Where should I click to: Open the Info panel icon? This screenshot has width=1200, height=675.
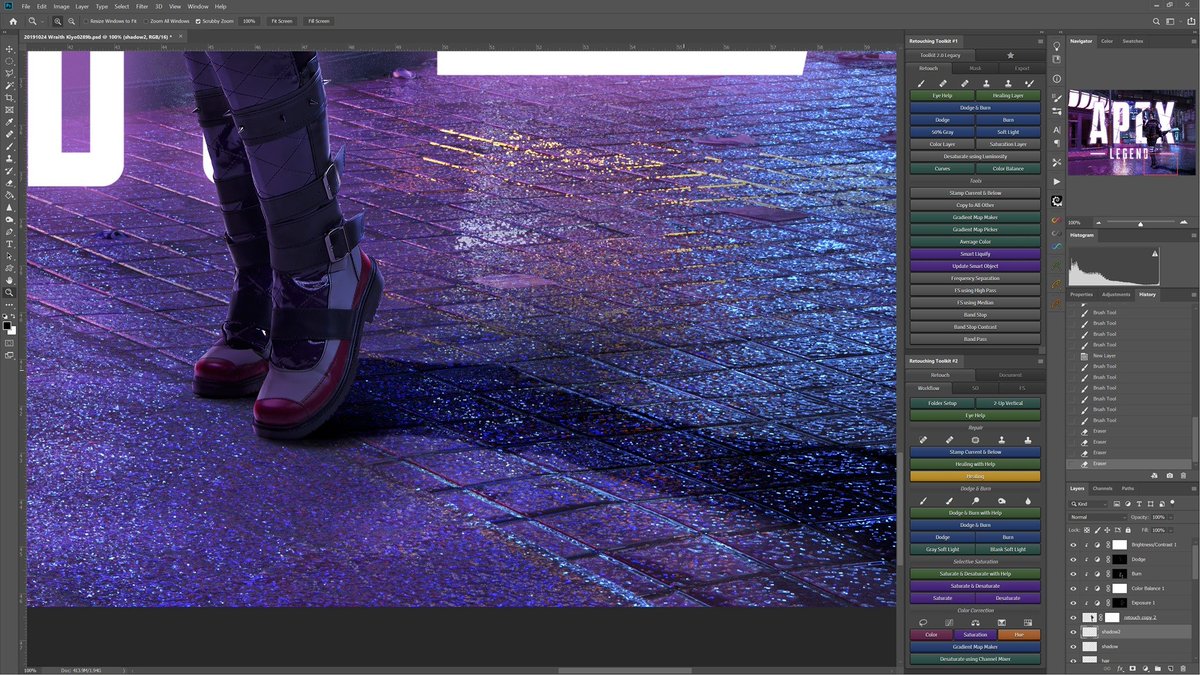[1057, 79]
